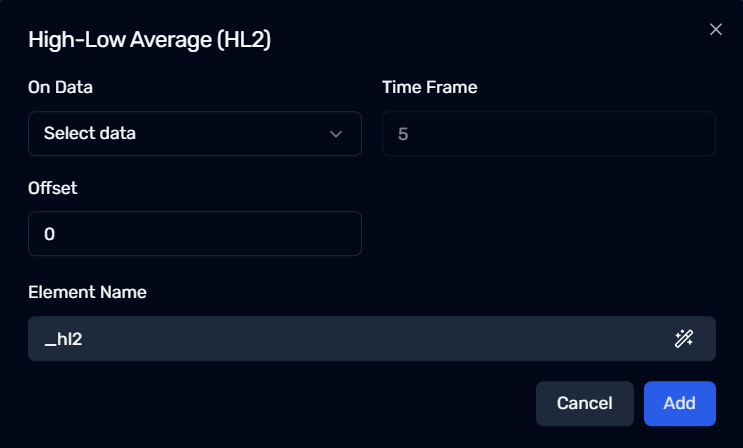The height and width of the screenshot is (448, 743).
Task: Click the High-Low Average (HL2) title
Action: tap(149, 39)
